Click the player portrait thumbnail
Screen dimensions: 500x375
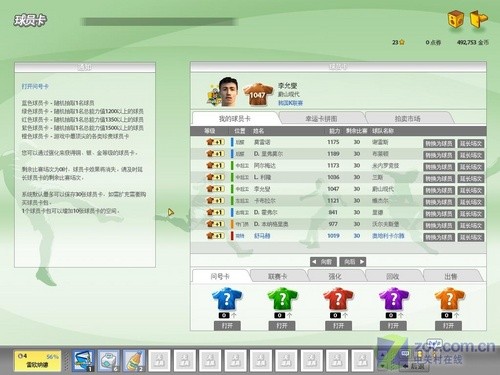coord(228,92)
